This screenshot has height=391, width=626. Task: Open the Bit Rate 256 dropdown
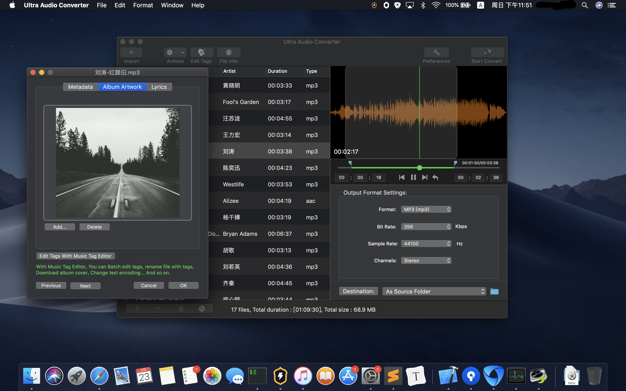click(x=426, y=226)
